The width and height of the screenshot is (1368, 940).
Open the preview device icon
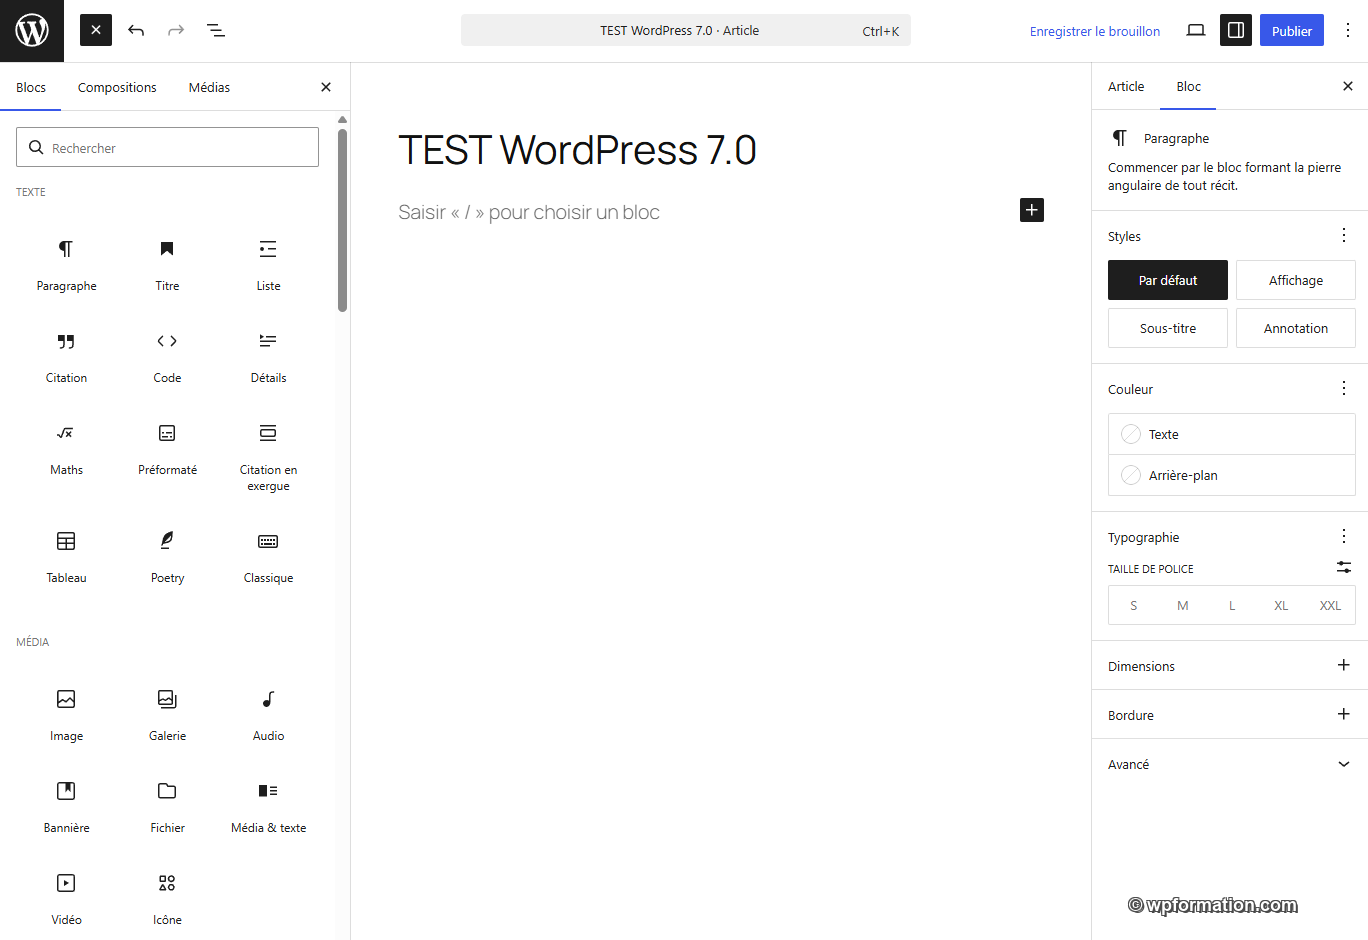[x=1196, y=30]
